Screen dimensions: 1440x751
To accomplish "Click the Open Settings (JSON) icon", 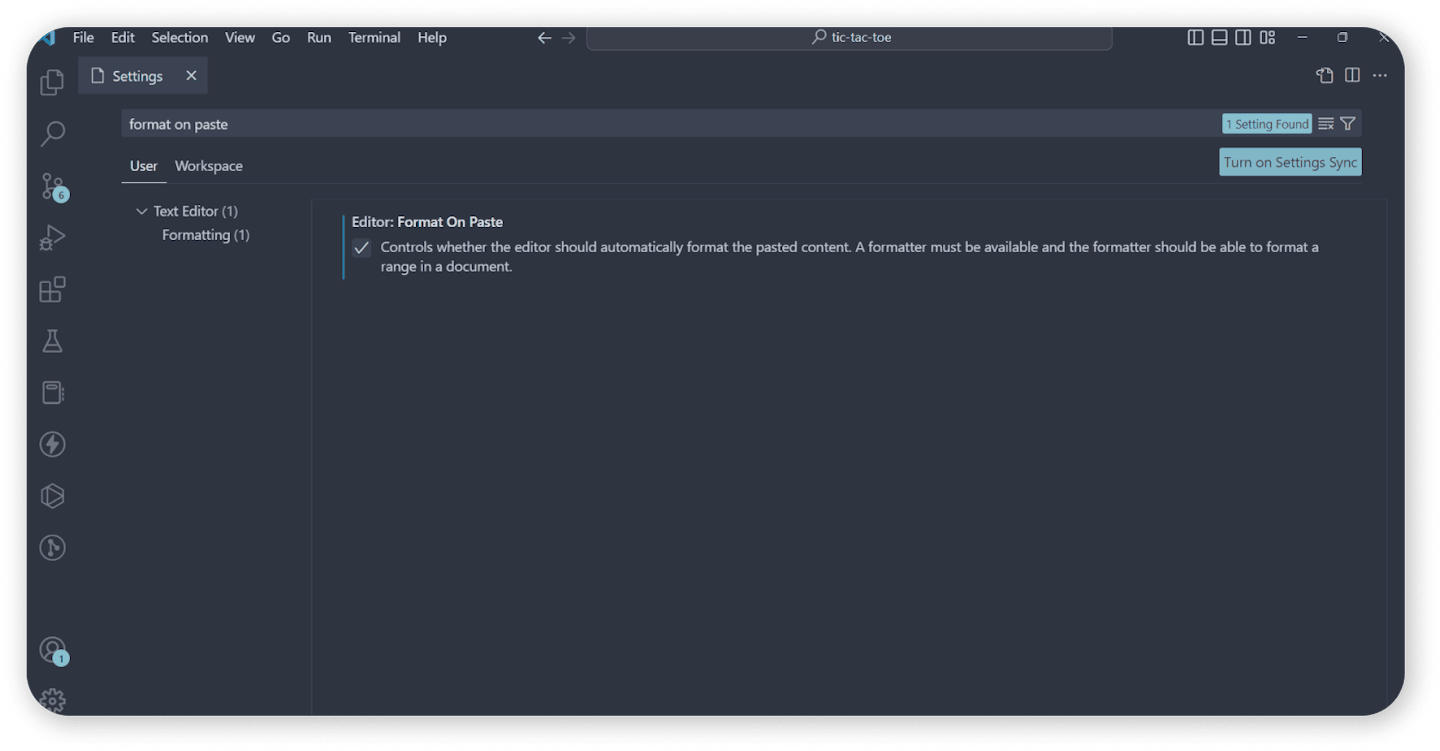I will pos(1324,76).
